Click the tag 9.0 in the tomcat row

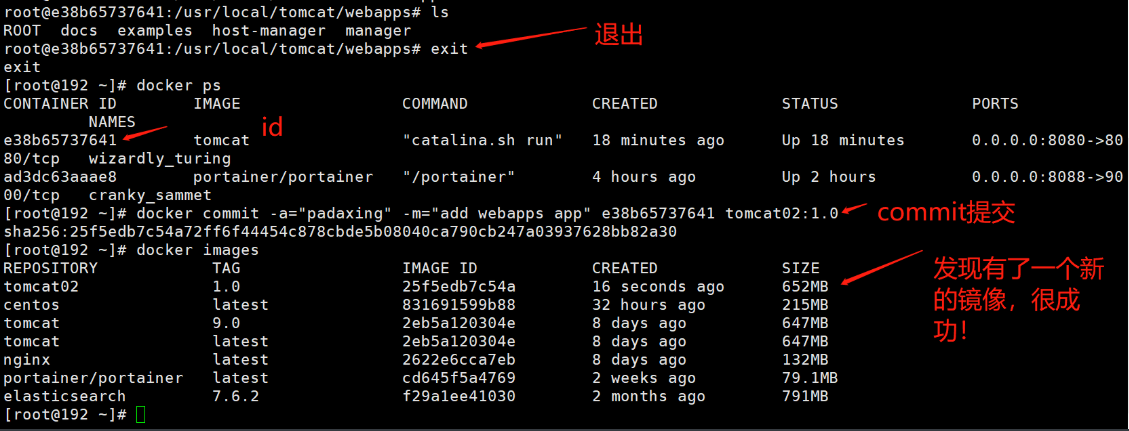pyautogui.click(x=226, y=324)
